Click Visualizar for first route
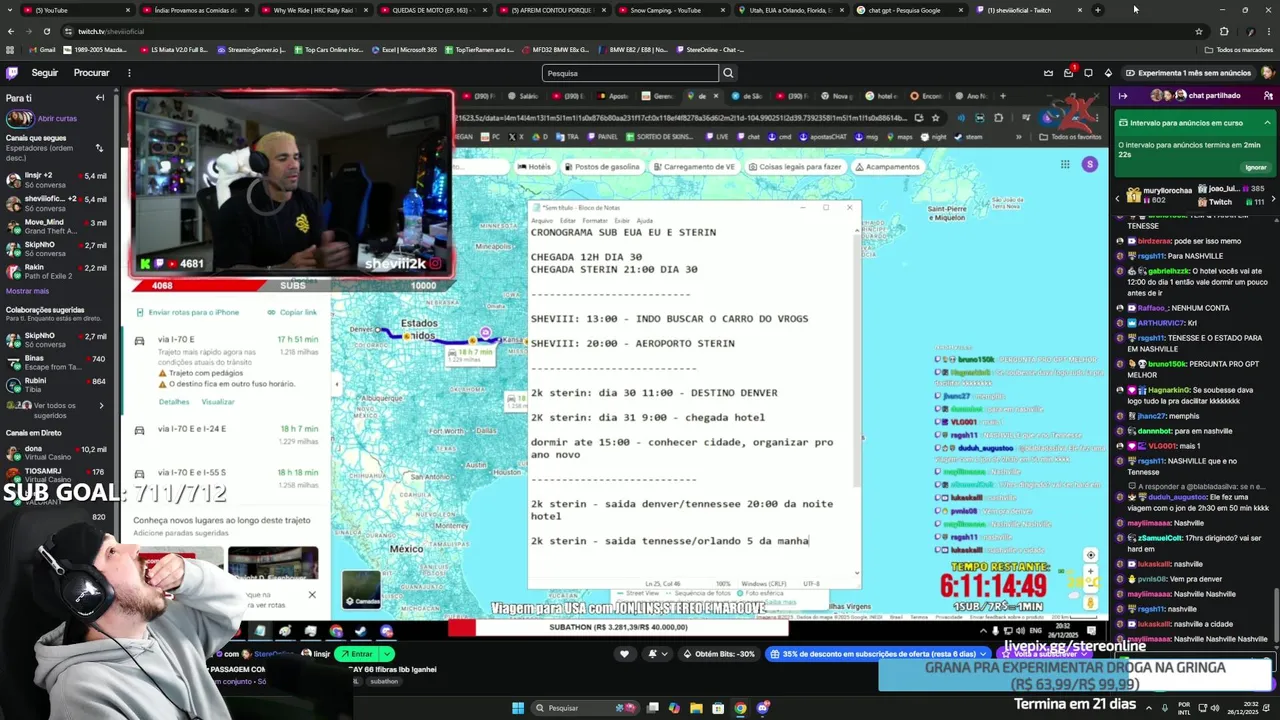 [x=218, y=402]
